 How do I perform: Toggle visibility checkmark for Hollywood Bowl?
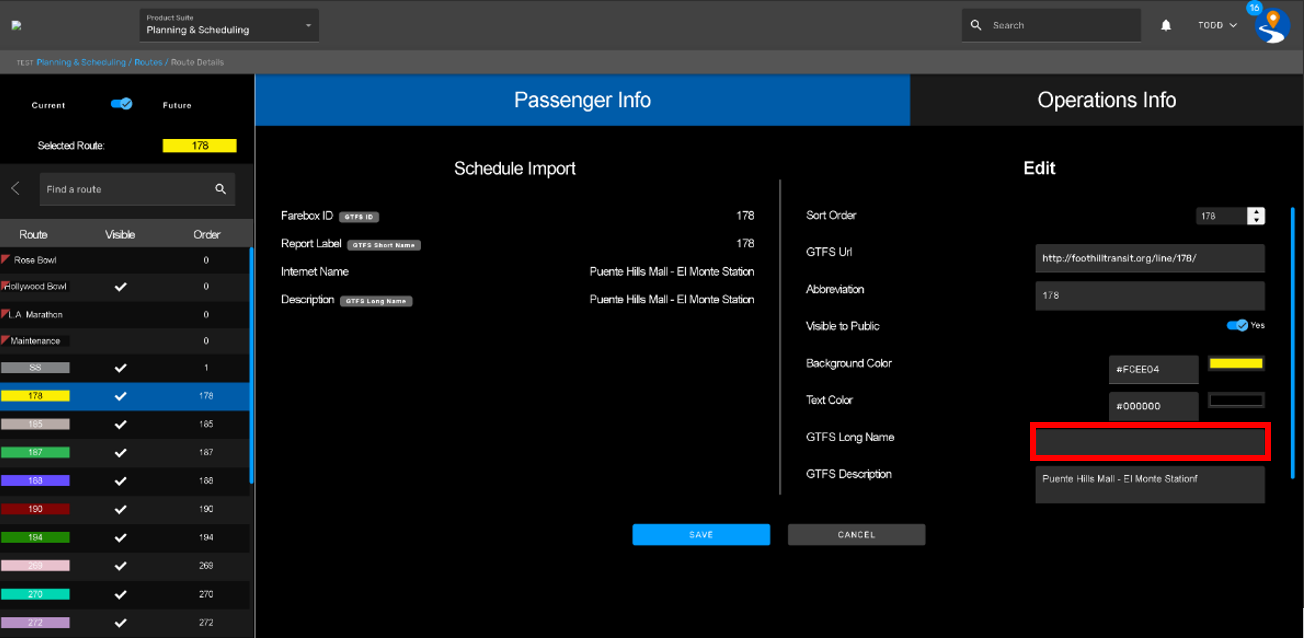coord(121,287)
